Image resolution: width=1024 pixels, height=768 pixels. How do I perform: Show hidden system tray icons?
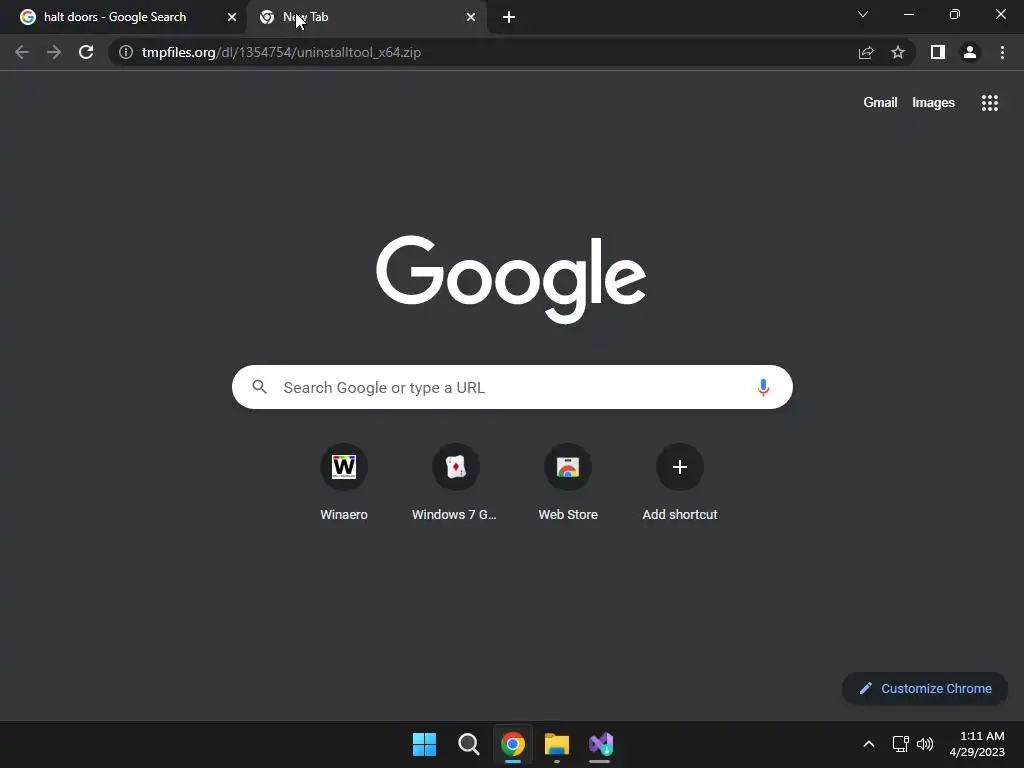point(869,744)
